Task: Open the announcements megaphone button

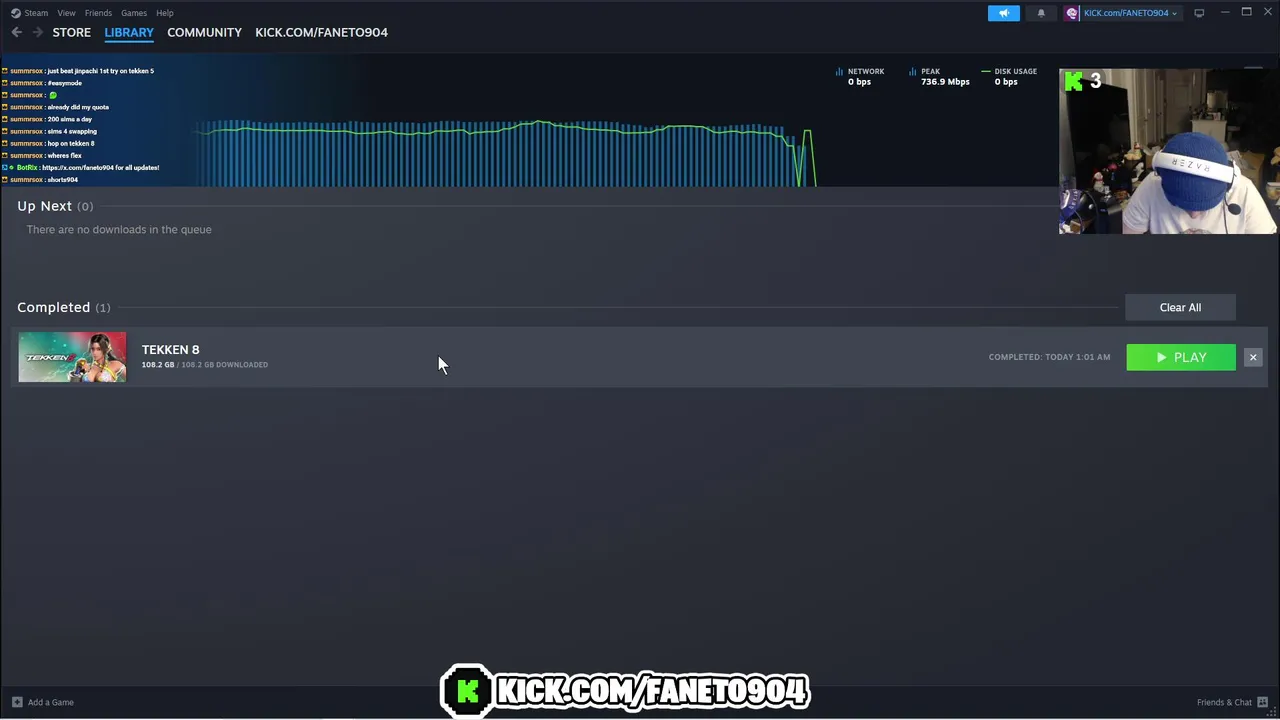Action: coord(1004,13)
